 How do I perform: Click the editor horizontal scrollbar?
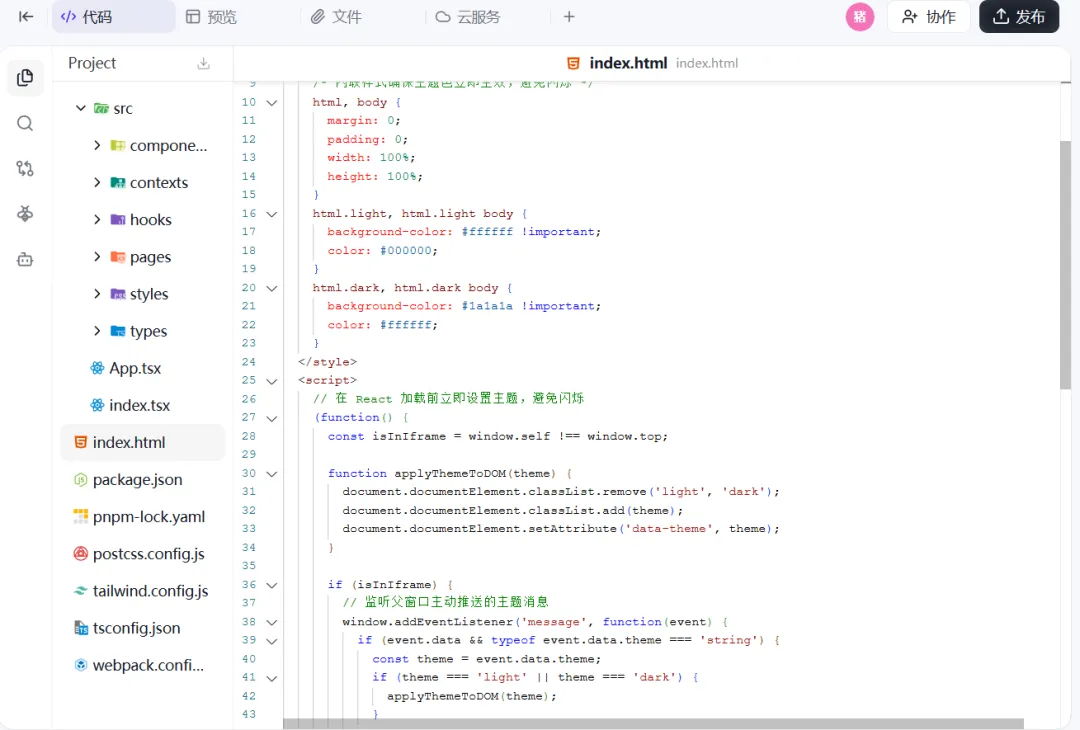[654, 723]
